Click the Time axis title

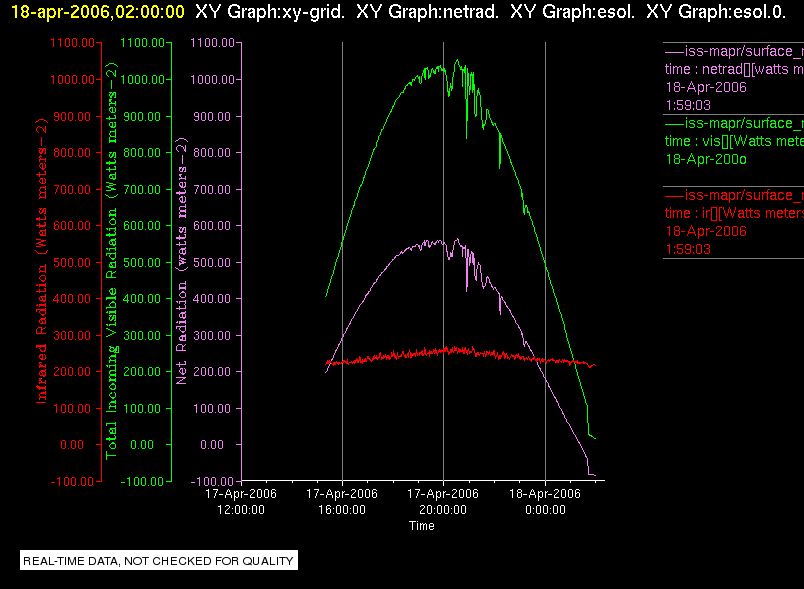(421, 526)
